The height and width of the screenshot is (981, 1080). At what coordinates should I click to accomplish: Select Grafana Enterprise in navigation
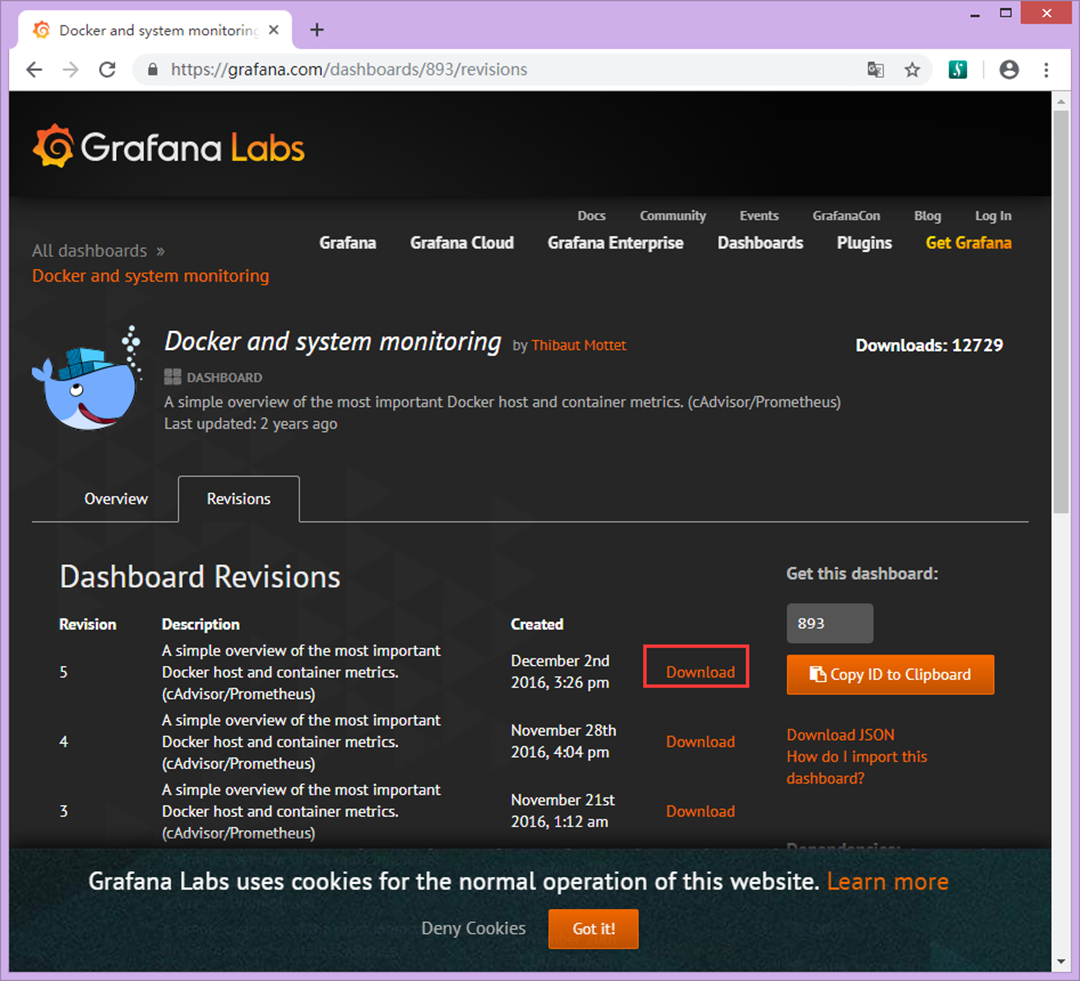point(615,242)
